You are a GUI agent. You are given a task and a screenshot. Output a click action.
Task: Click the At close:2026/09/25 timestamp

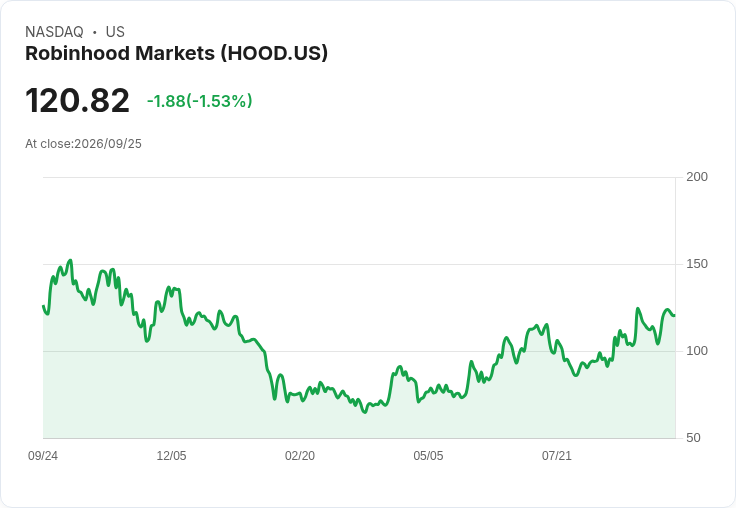pos(84,144)
